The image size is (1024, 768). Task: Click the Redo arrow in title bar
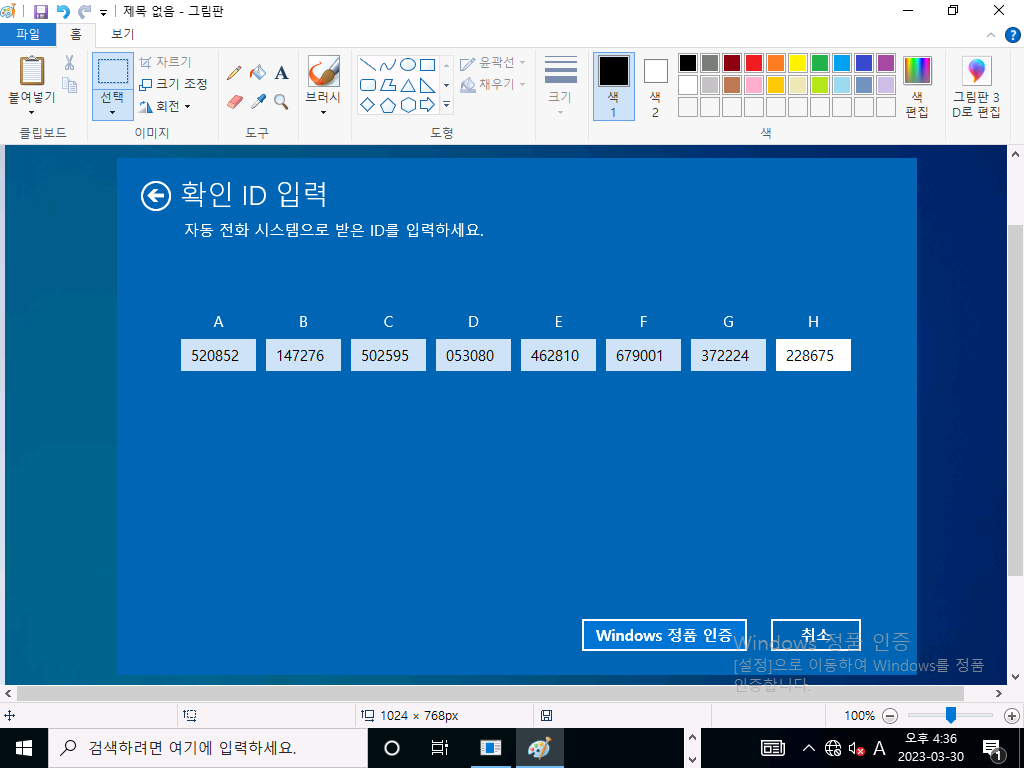[x=84, y=11]
